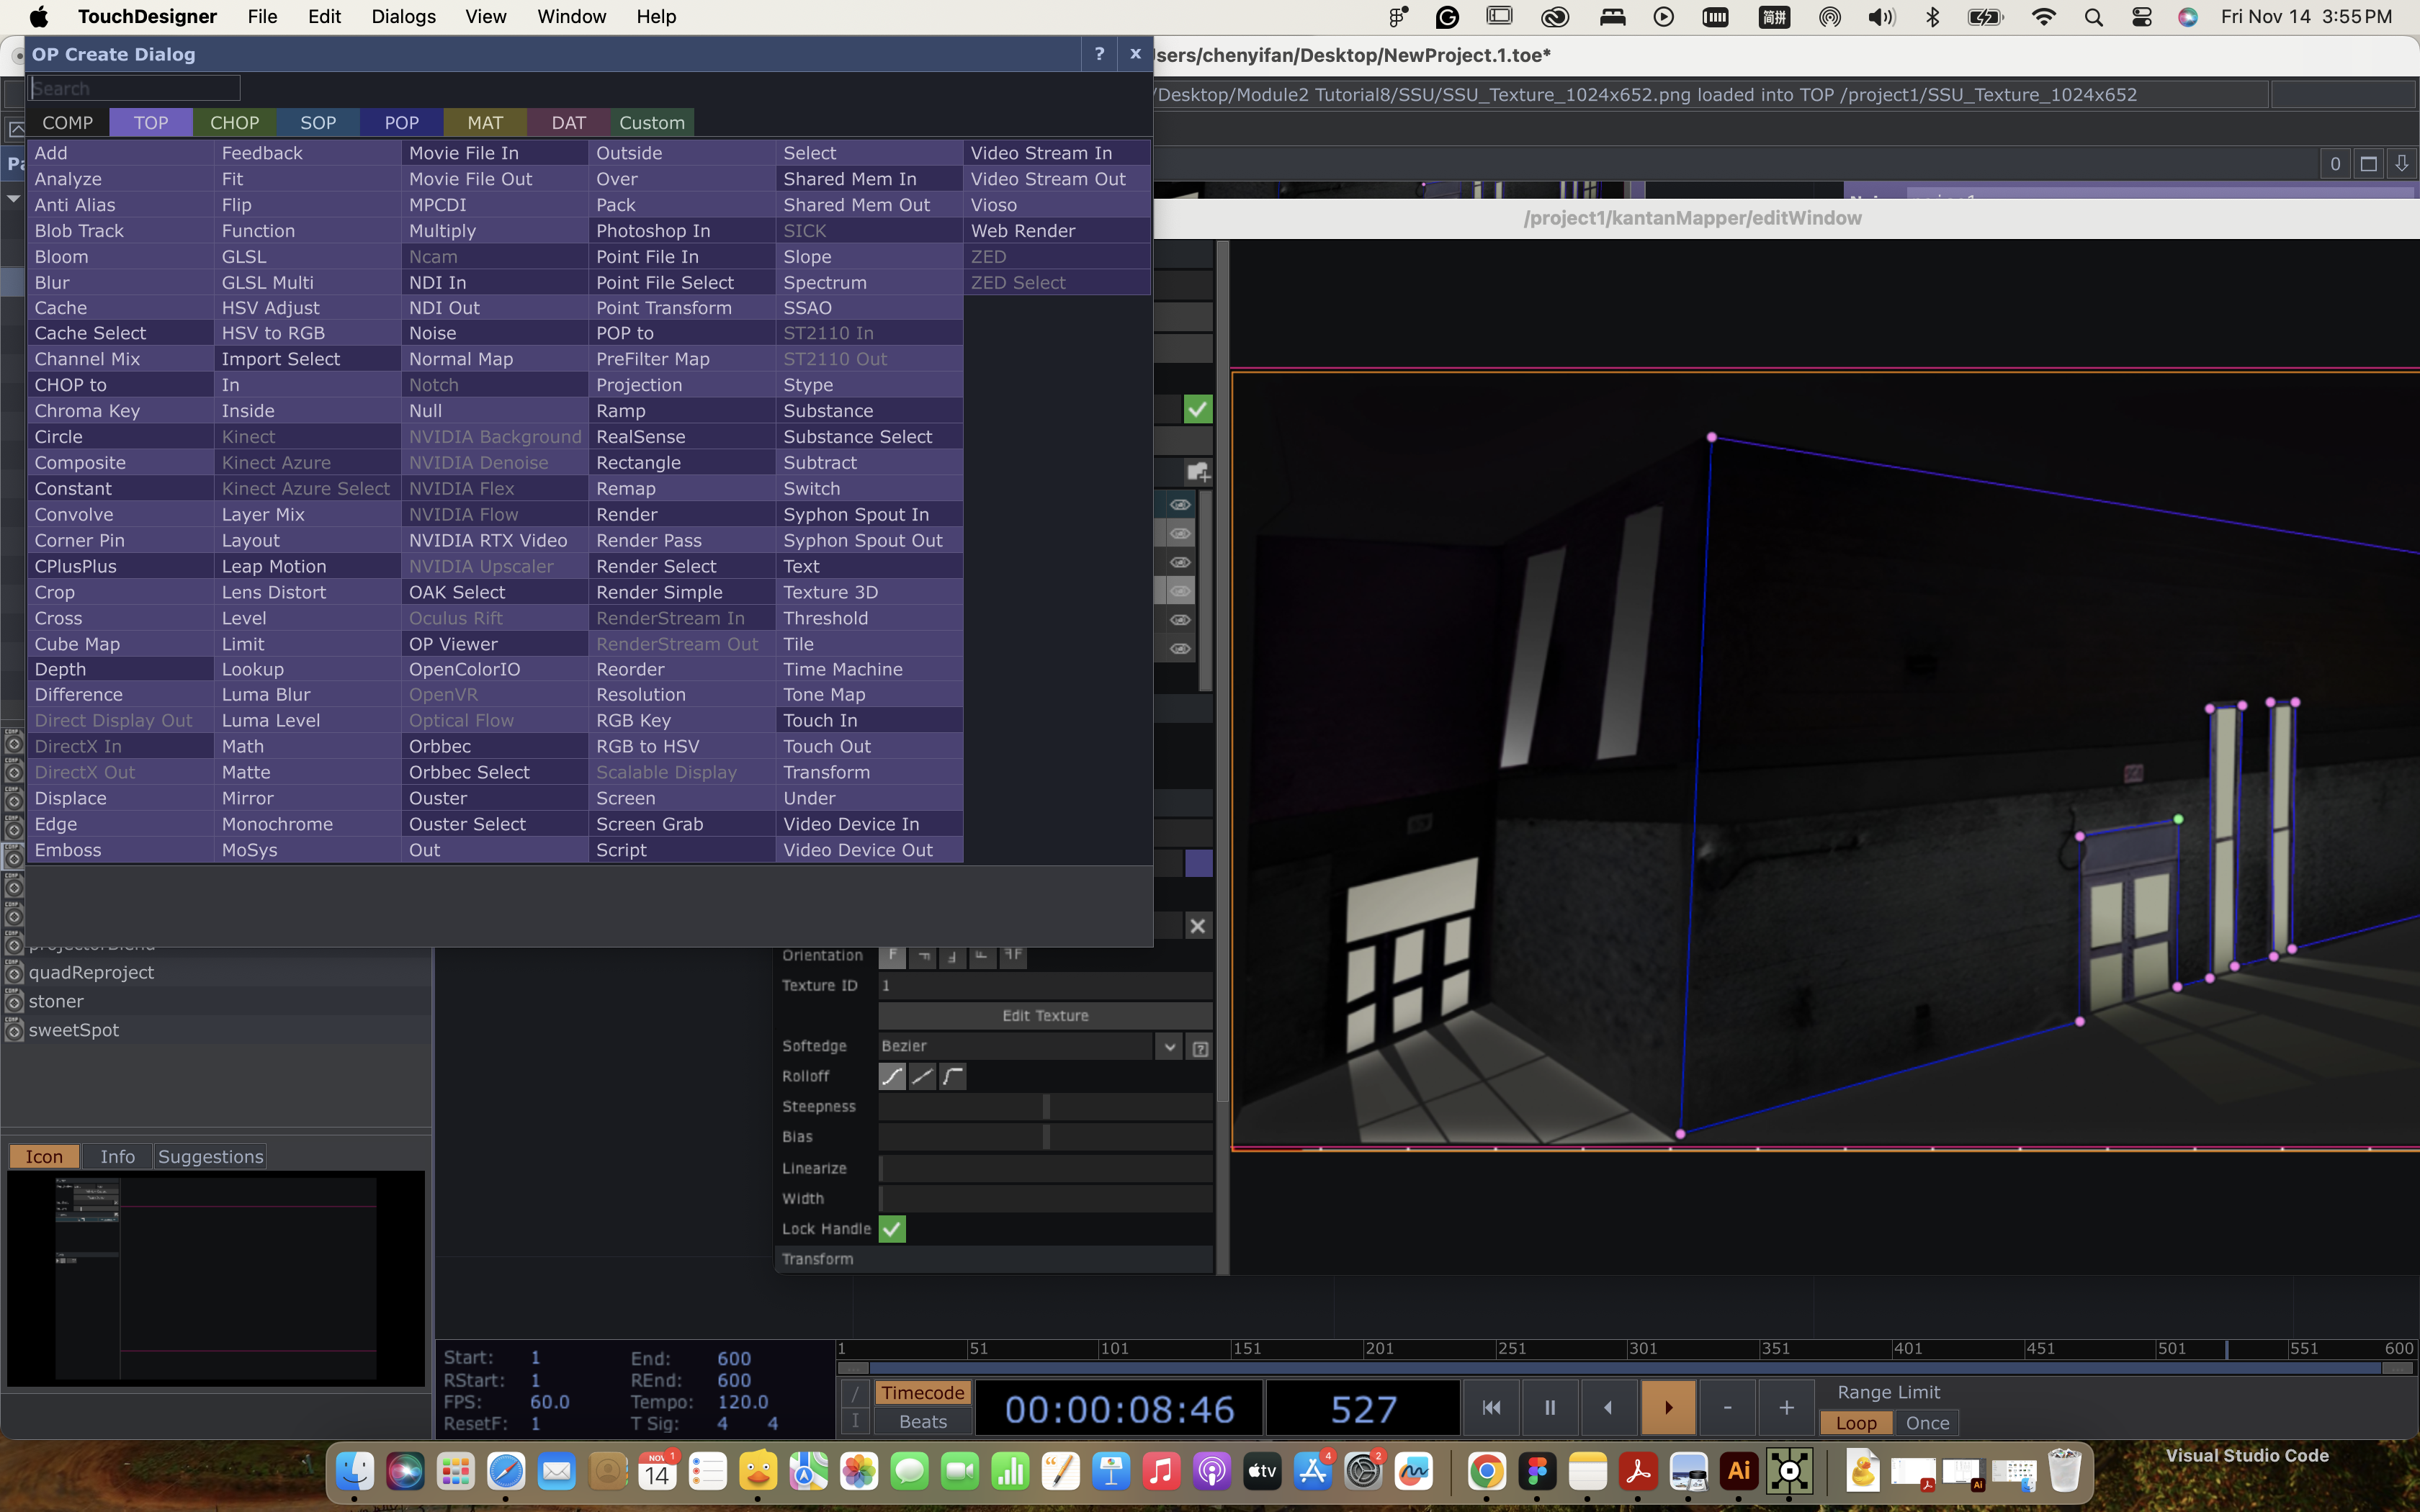This screenshot has width=2420, height=1512.
Task: Adjust the Steepness slider
Action: pos(1044,1106)
